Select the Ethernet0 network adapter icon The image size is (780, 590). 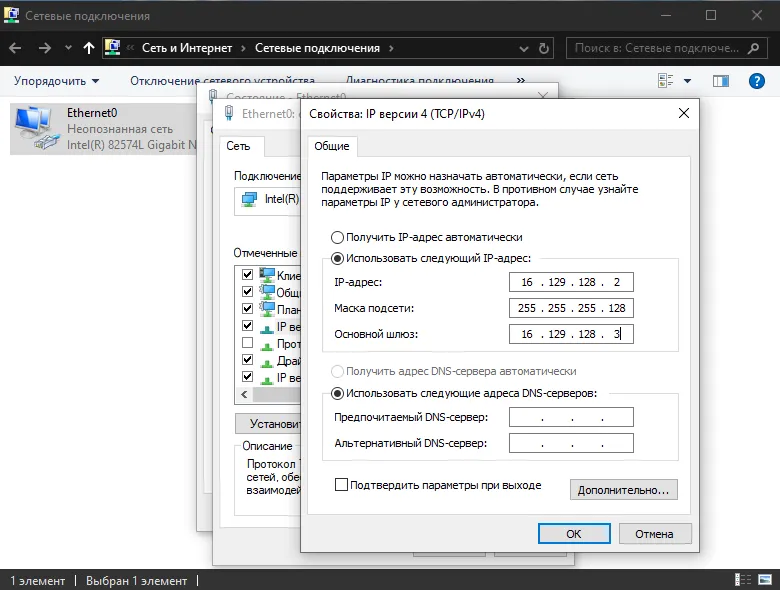[35, 128]
